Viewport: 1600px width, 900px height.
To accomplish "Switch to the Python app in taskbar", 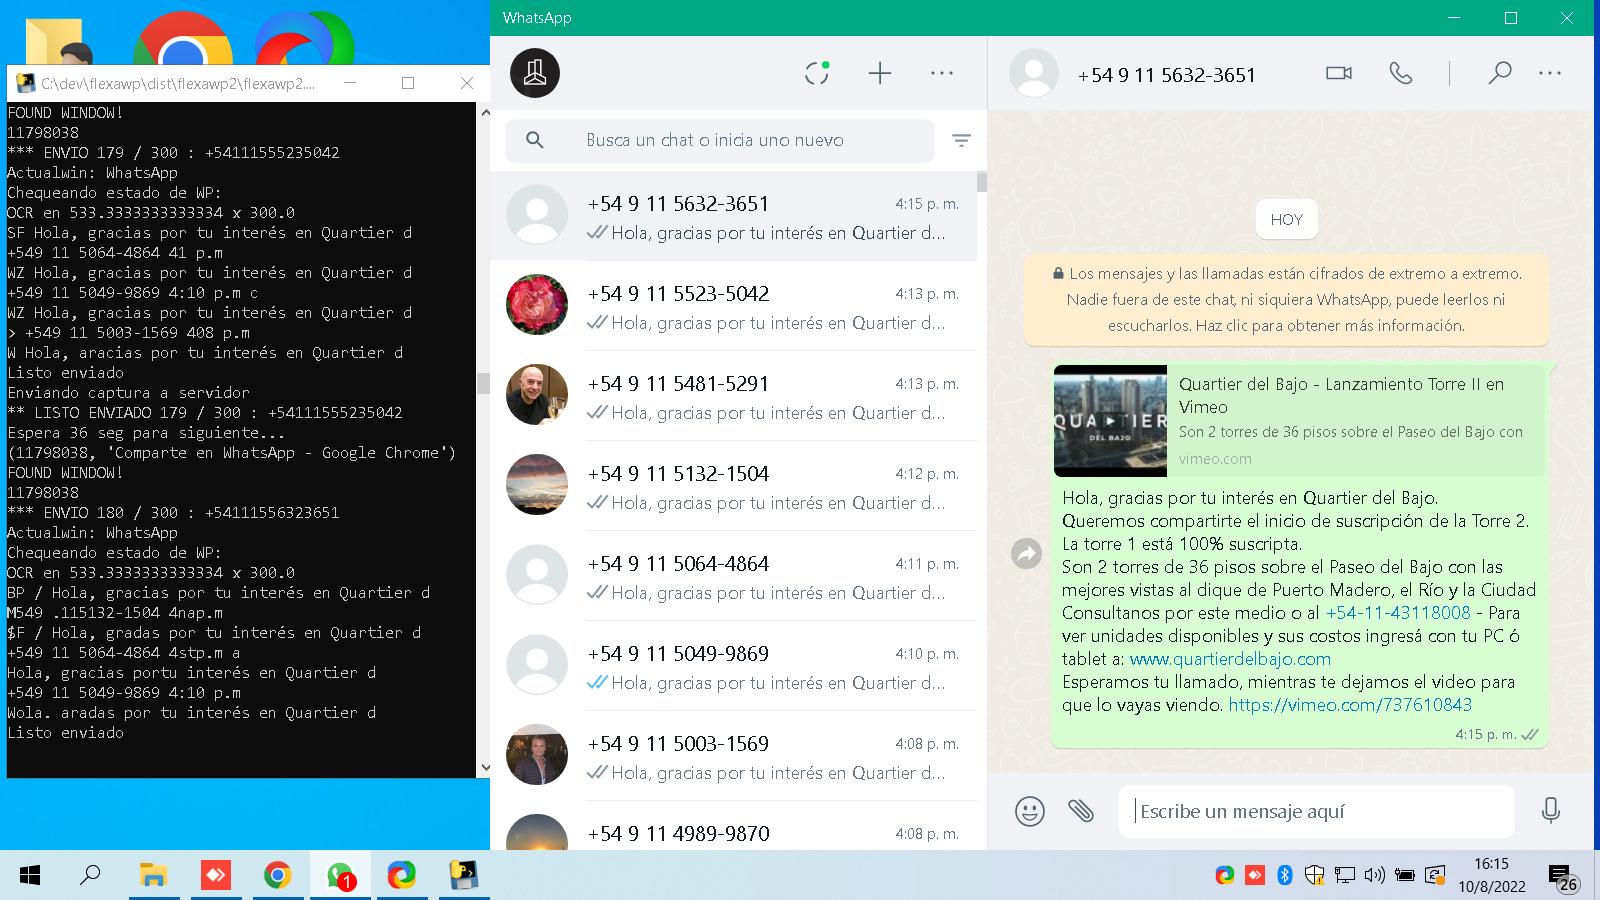I will tap(463, 876).
